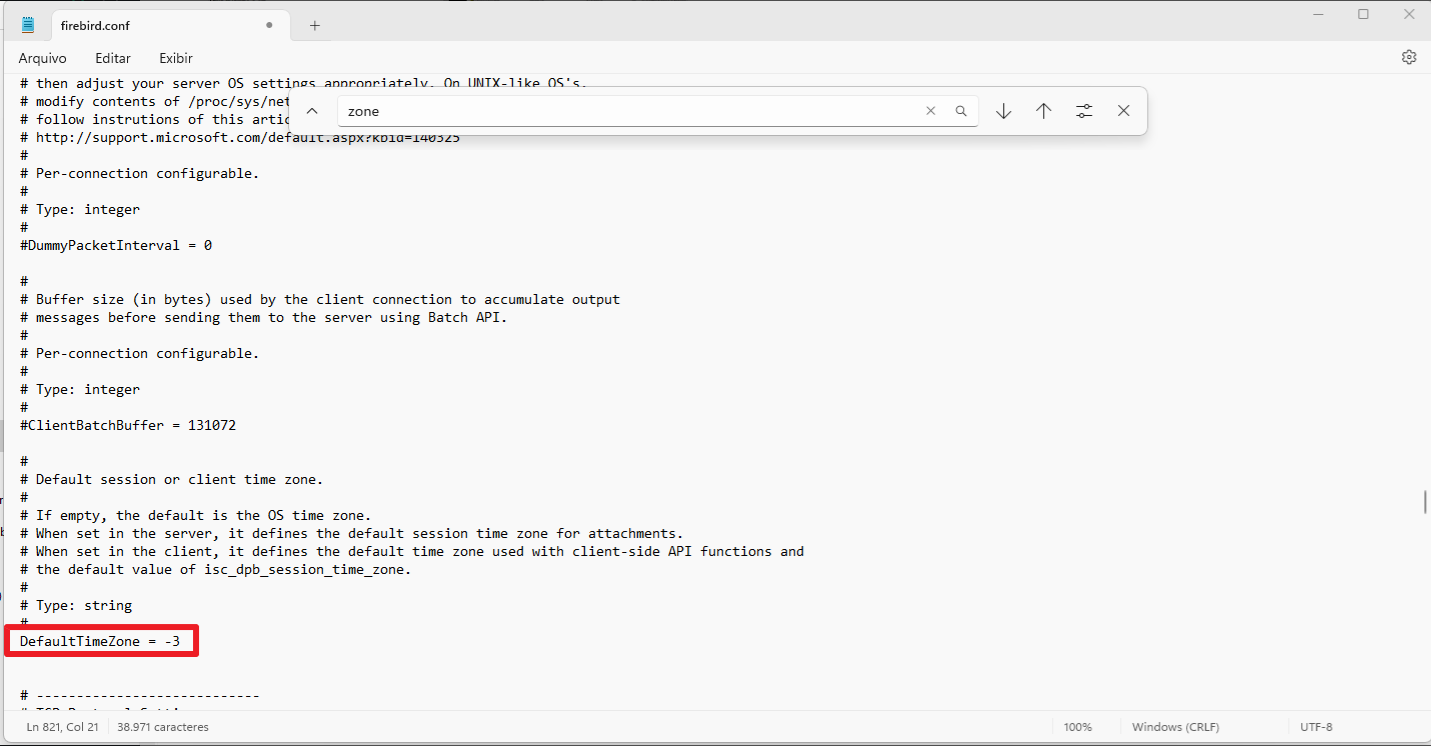1431x746 pixels.
Task: Find previous match with up arrow
Action: [x=1044, y=111]
